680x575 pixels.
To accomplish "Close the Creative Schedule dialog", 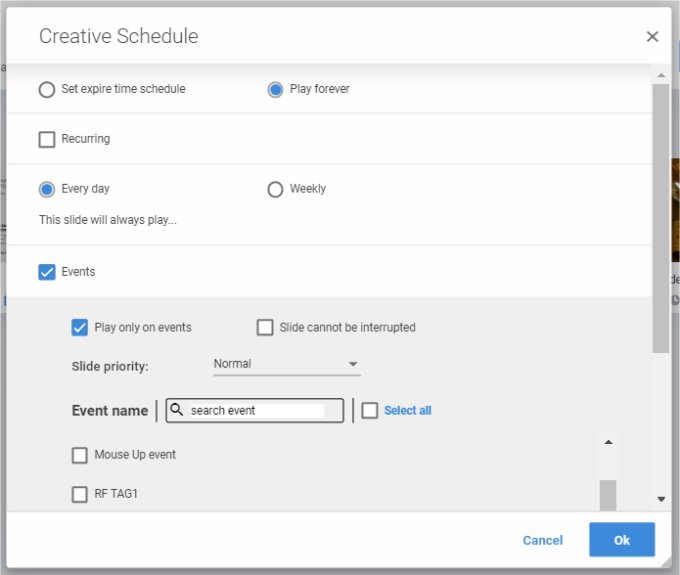I will coord(652,36).
